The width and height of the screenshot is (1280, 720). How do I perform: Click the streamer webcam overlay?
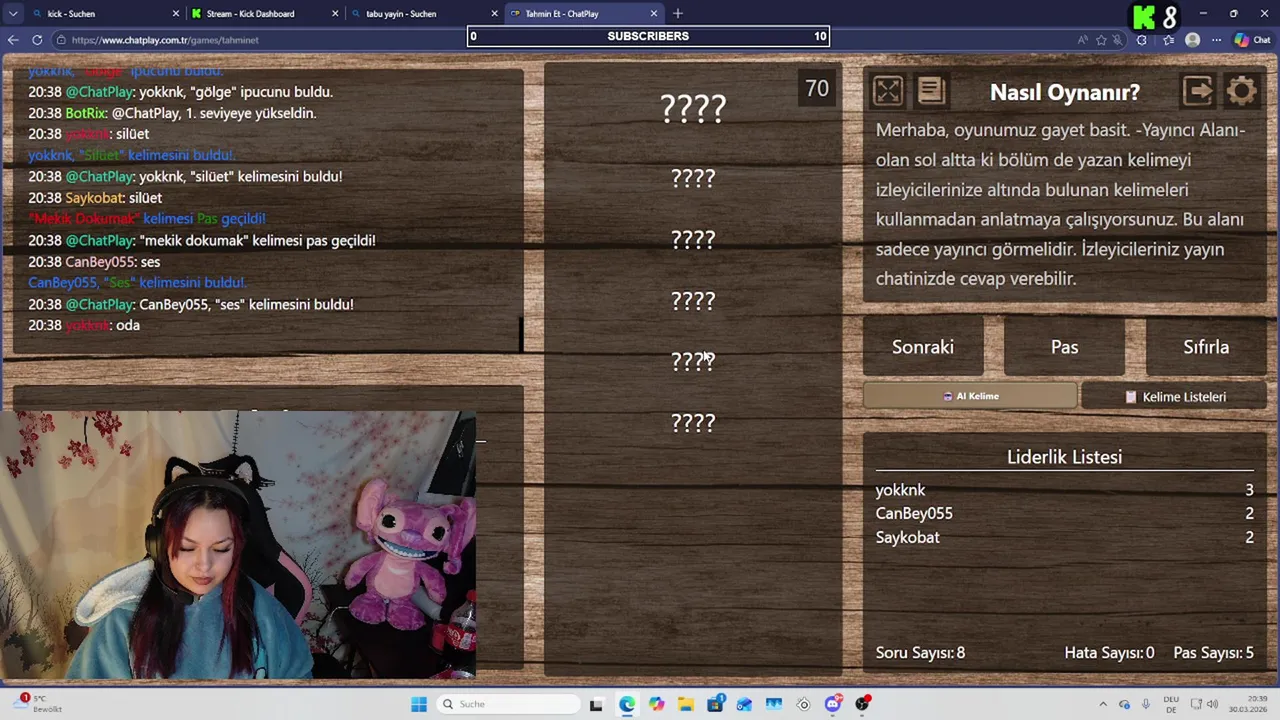click(238, 545)
